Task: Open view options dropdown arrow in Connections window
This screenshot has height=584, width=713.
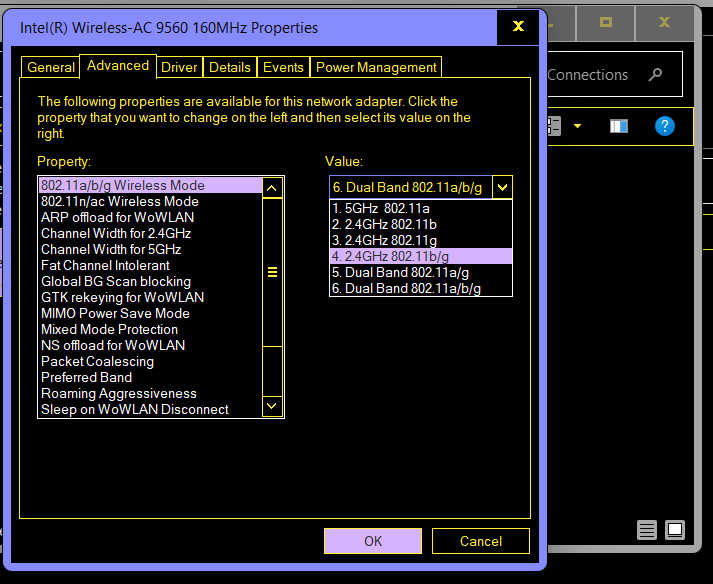Action: (577, 126)
